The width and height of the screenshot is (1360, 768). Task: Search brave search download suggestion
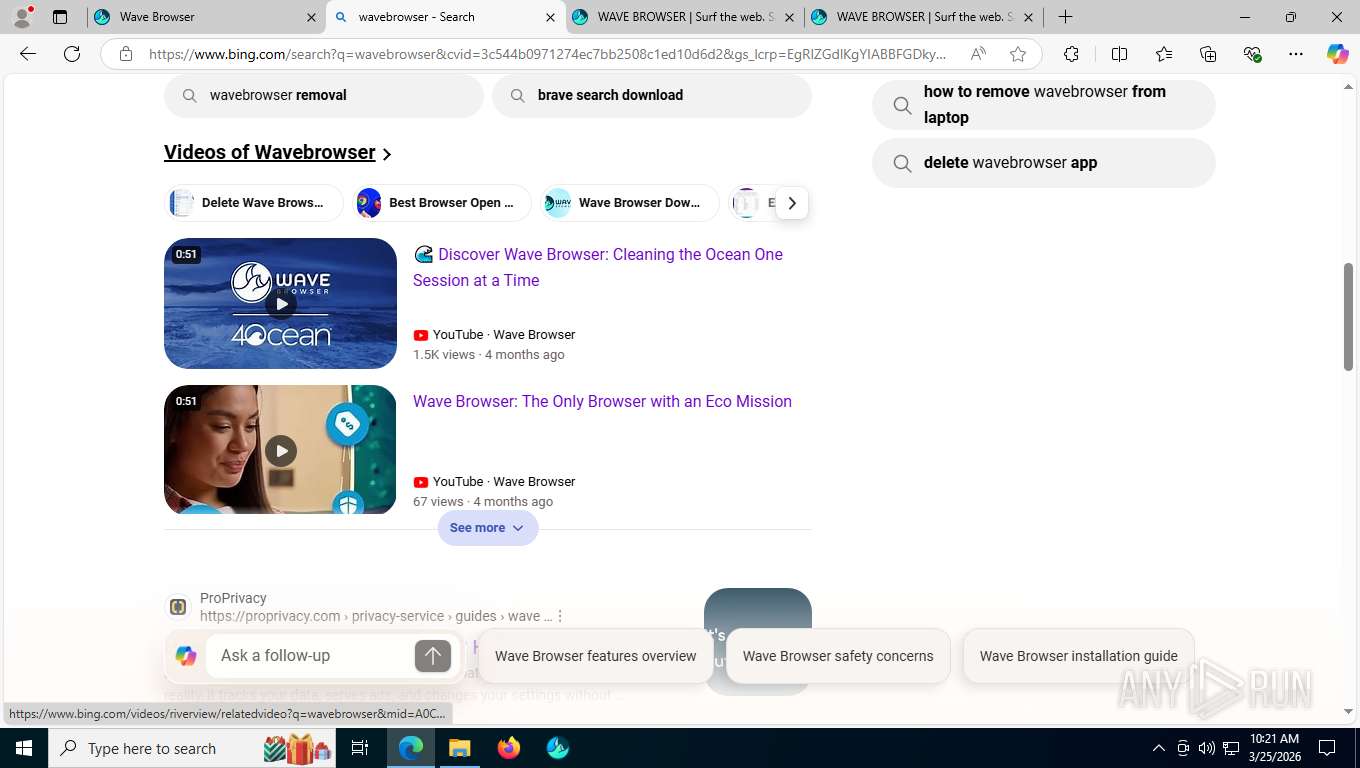click(652, 95)
